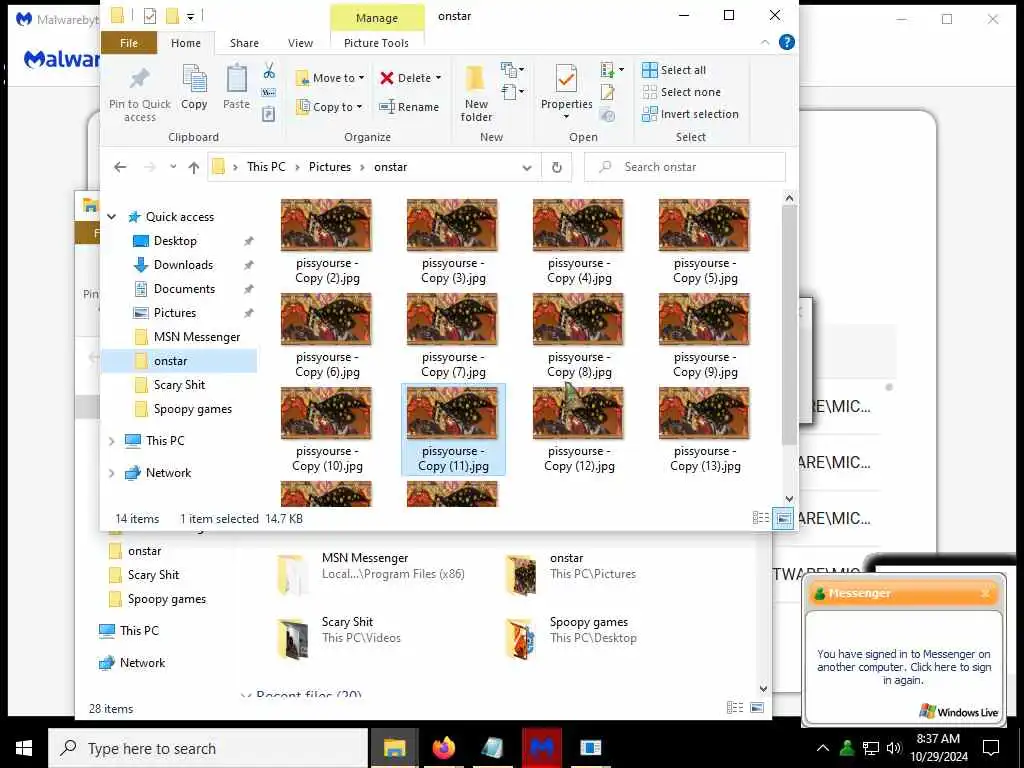Open the File menu
The height and width of the screenshot is (768, 1024).
129,42
